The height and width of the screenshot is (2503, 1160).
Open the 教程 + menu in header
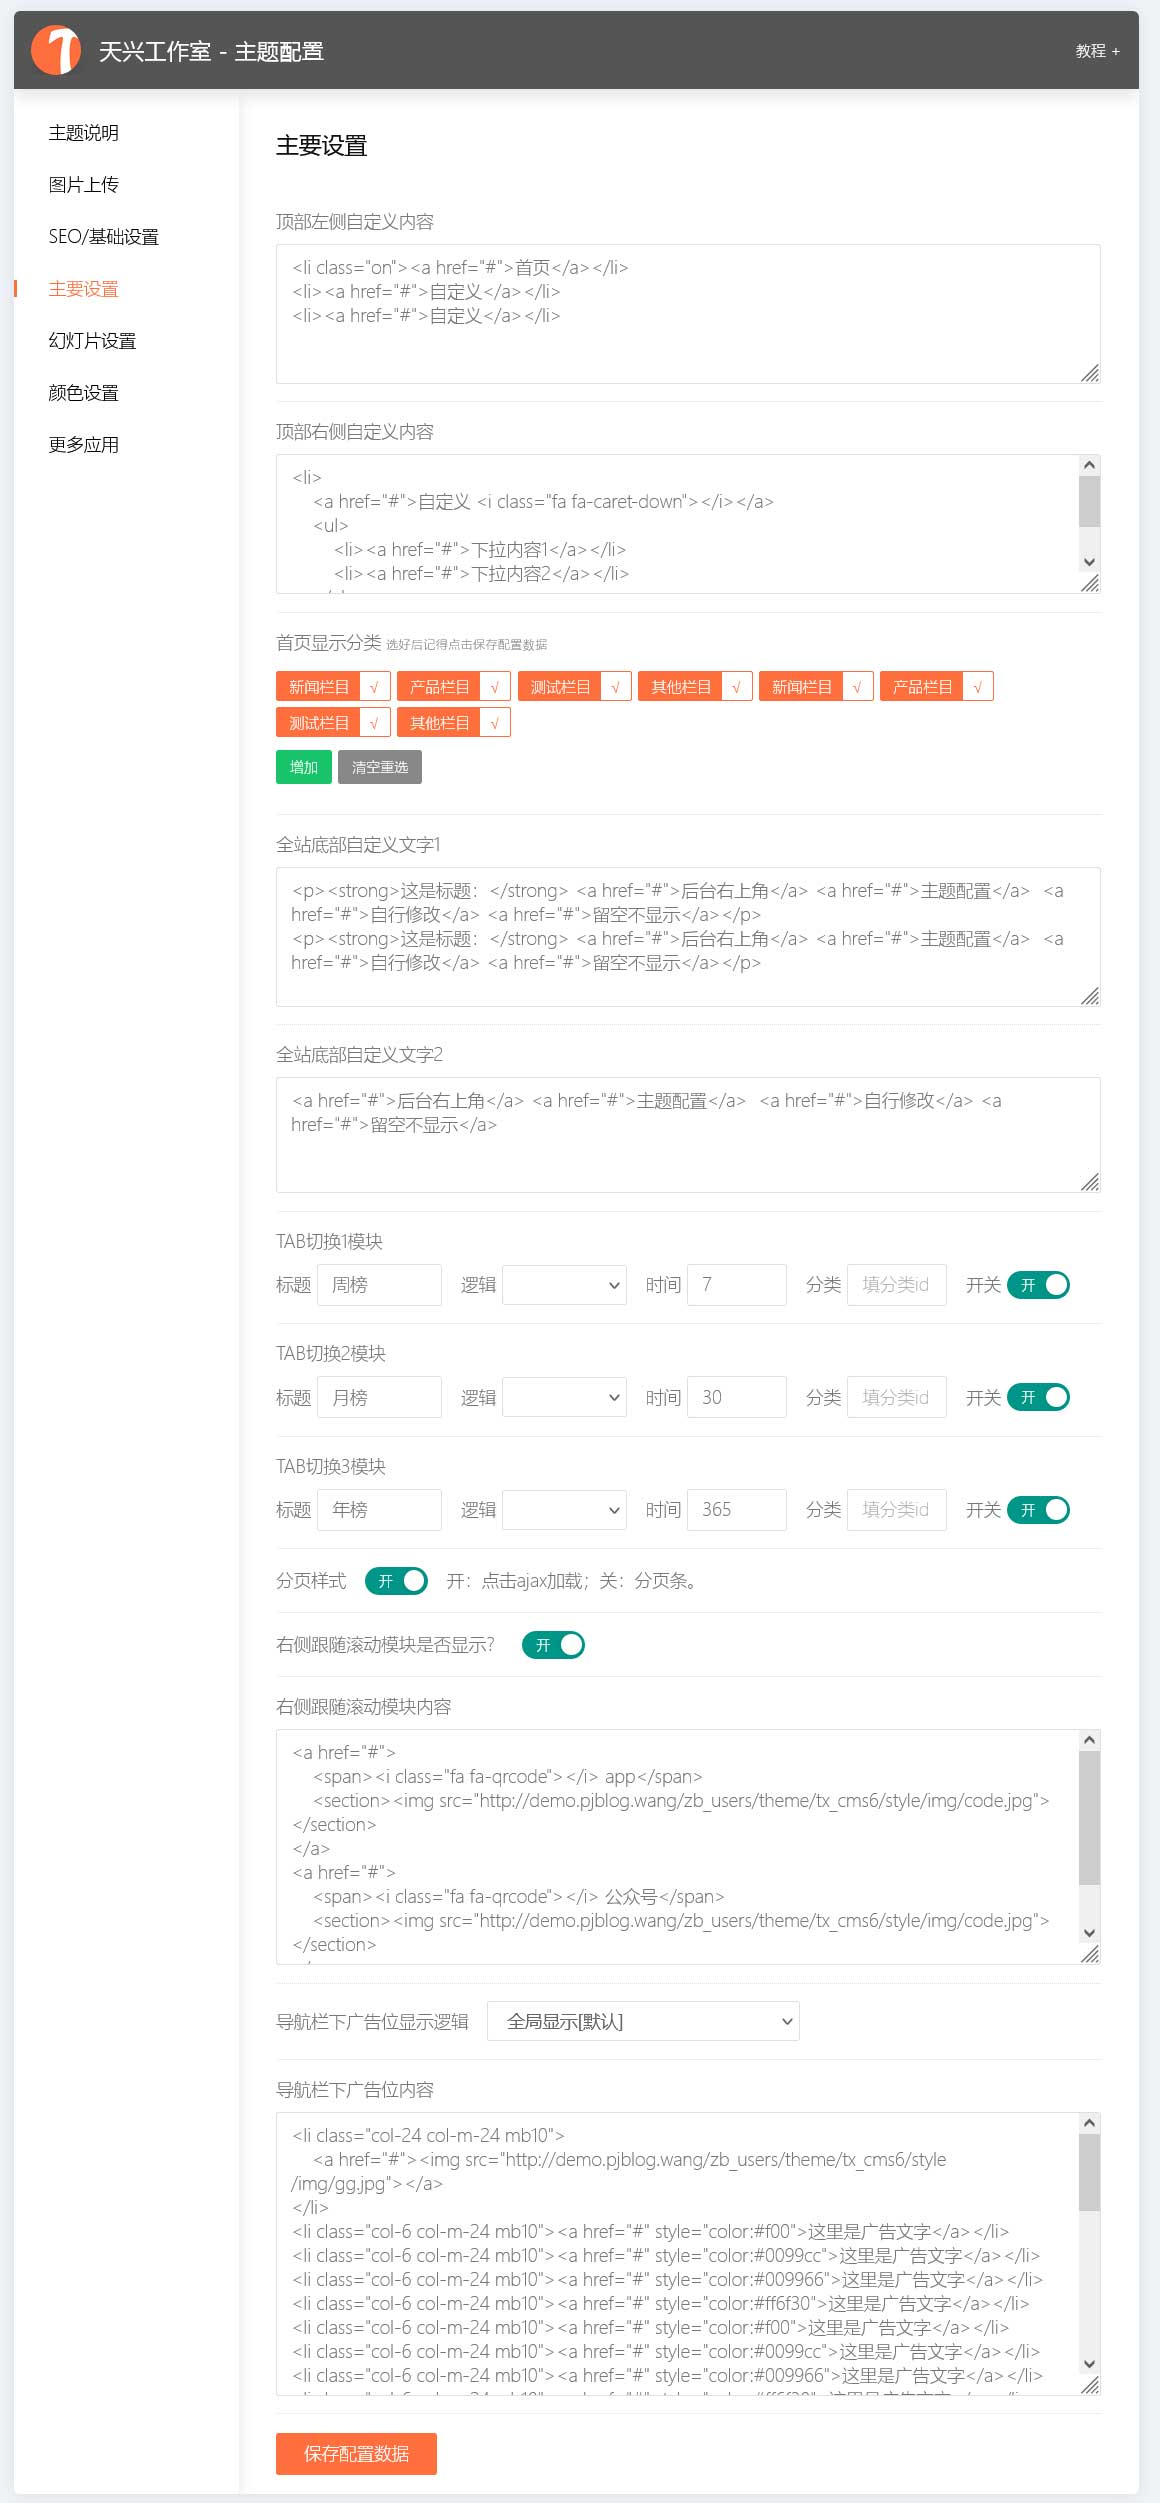tap(1097, 51)
